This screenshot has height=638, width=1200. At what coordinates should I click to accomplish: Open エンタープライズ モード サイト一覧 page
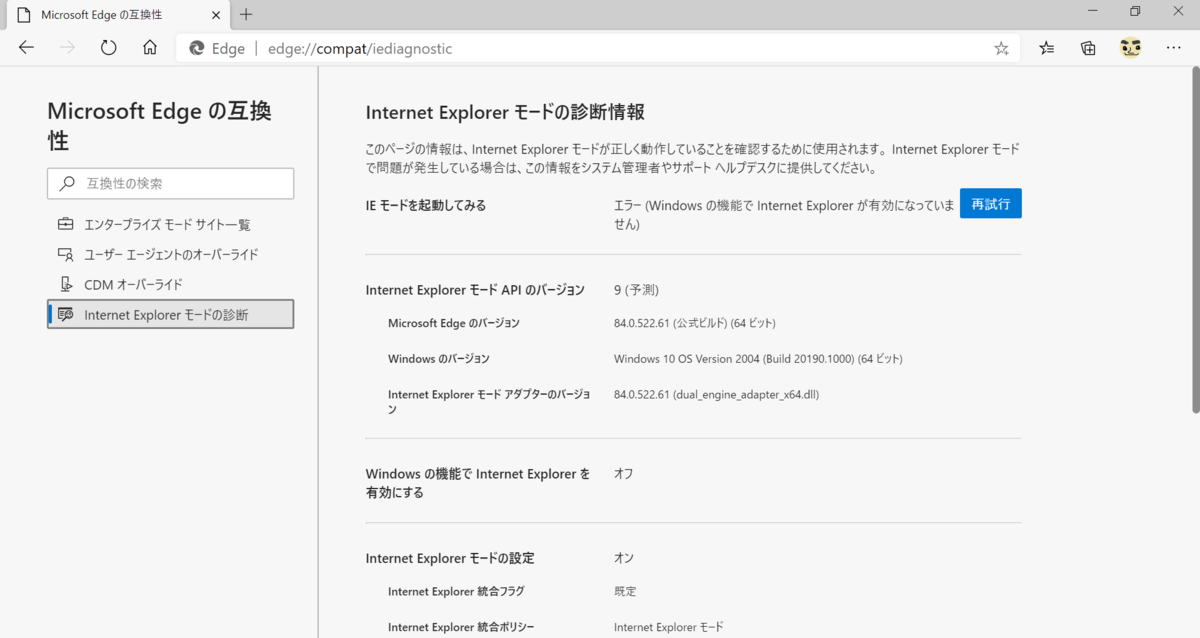click(170, 225)
